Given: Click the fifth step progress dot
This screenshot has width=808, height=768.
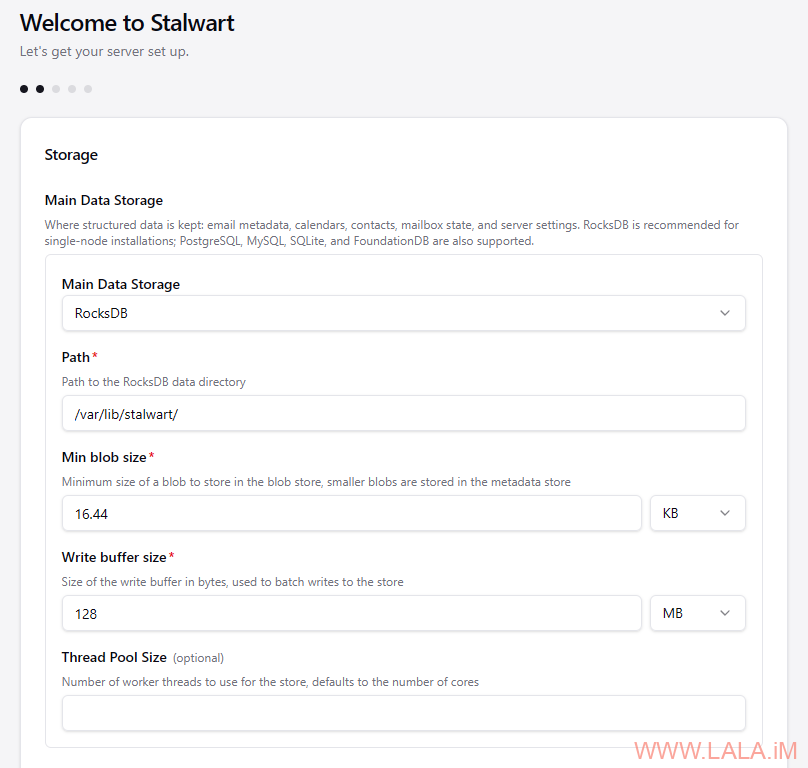Looking at the screenshot, I should [x=88, y=89].
